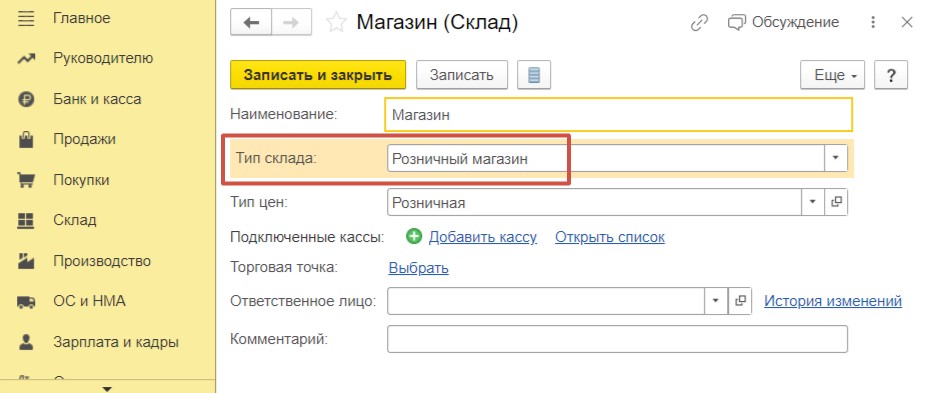This screenshot has height=393, width=926.
Task: Add Магазин to favorites with star icon
Action: pyautogui.click(x=337, y=23)
